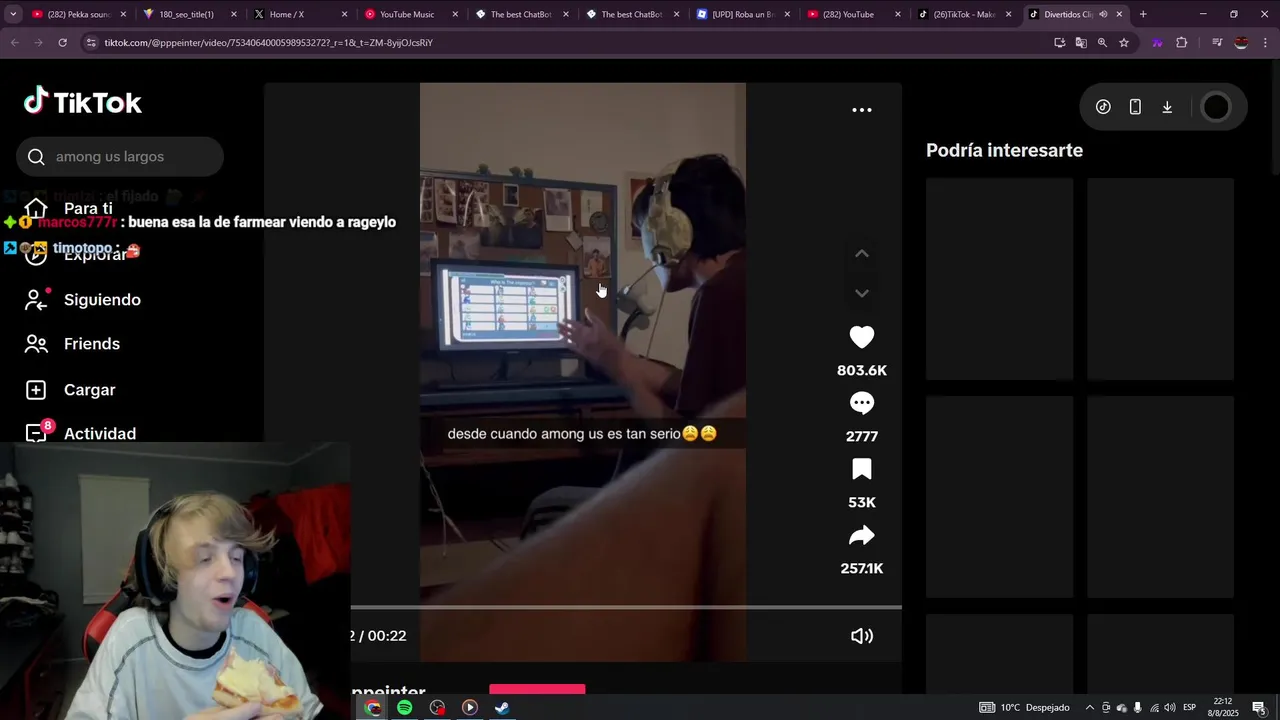Click the TikTok coins icon top right

coord(1103,107)
